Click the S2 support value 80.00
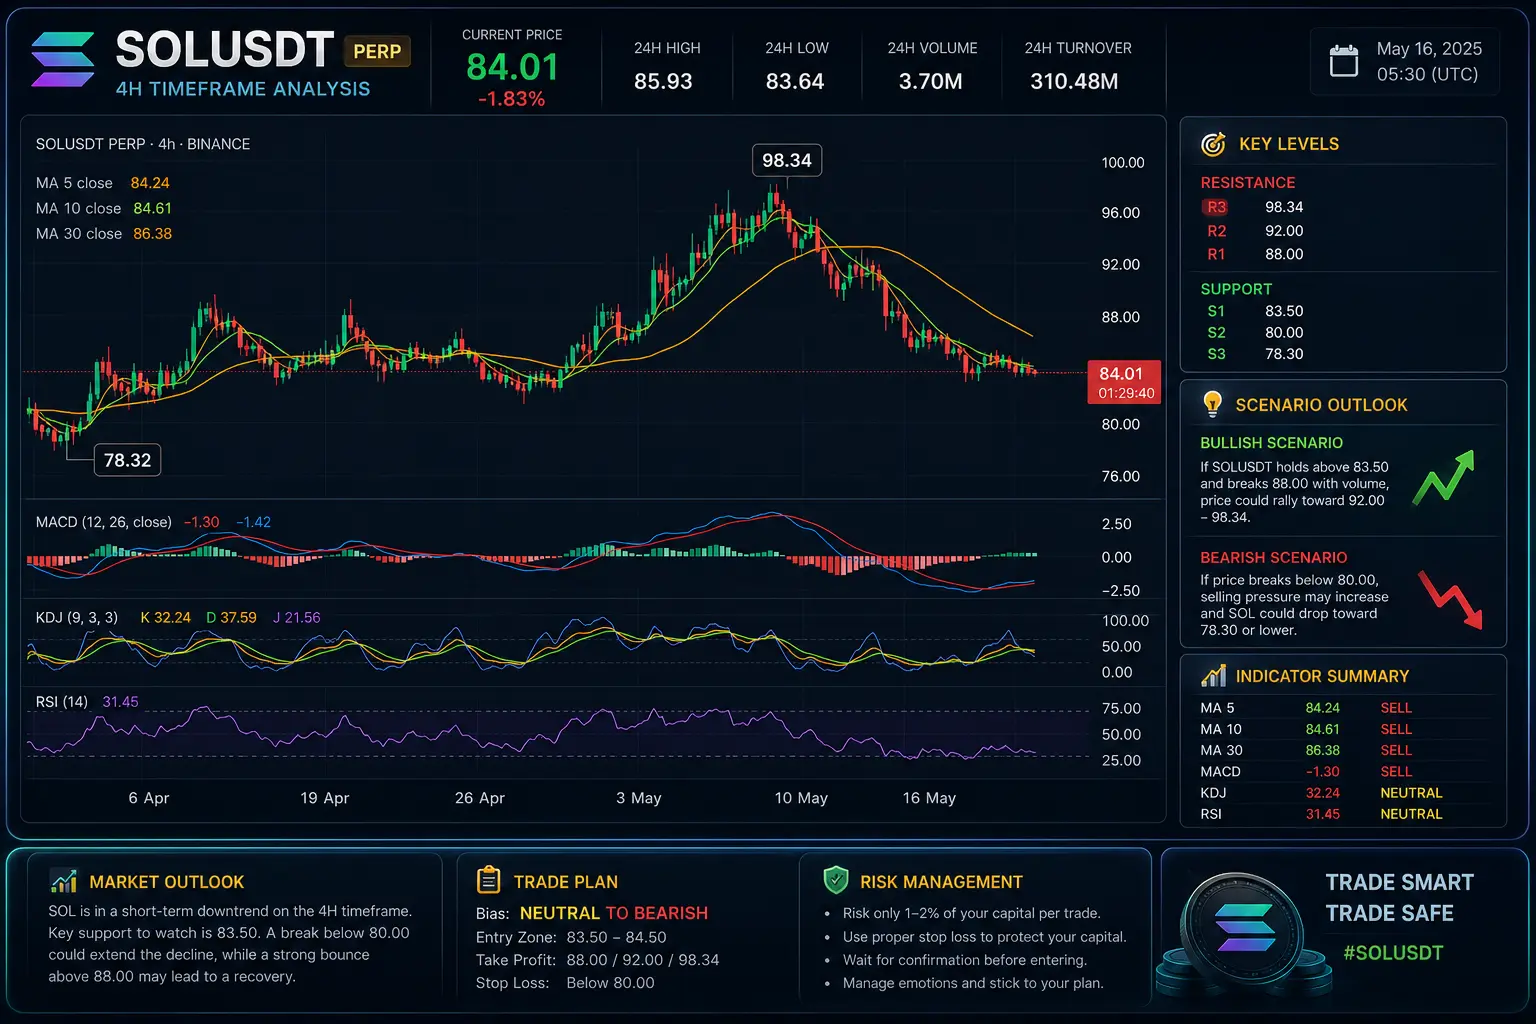Image resolution: width=1536 pixels, height=1024 pixels. [x=1284, y=333]
